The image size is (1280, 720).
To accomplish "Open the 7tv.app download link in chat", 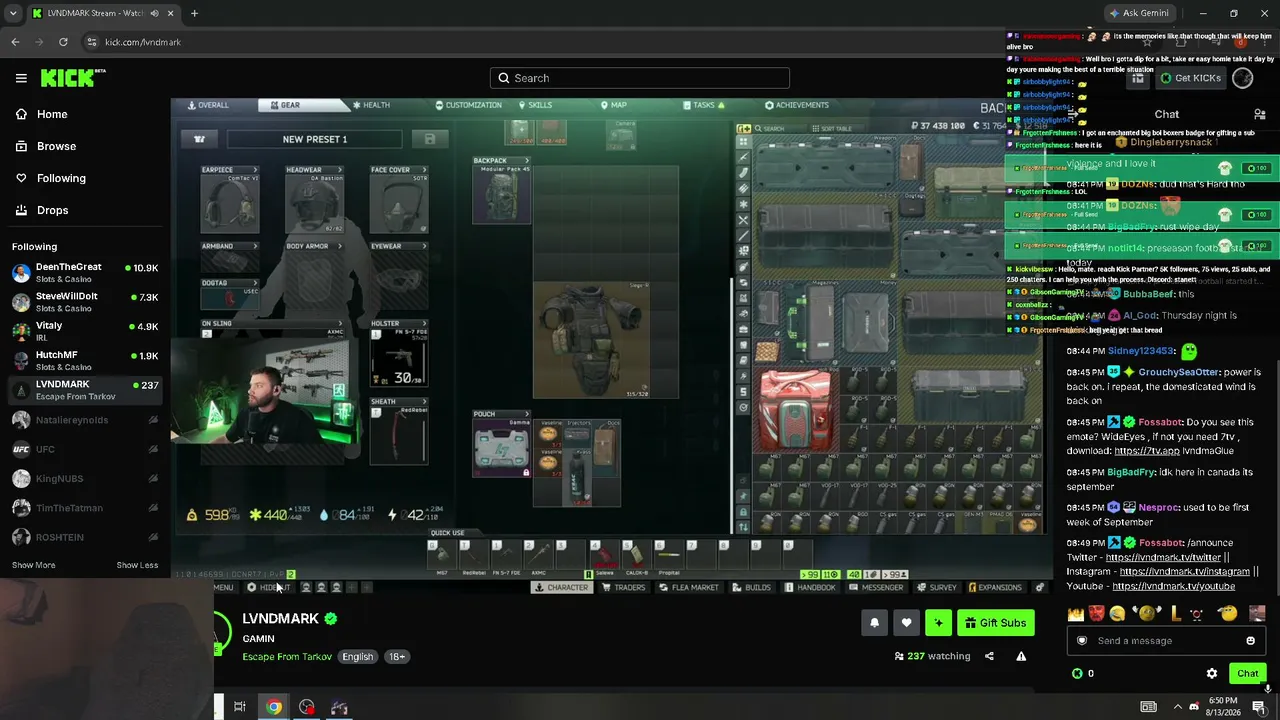I will pyautogui.click(x=1147, y=451).
